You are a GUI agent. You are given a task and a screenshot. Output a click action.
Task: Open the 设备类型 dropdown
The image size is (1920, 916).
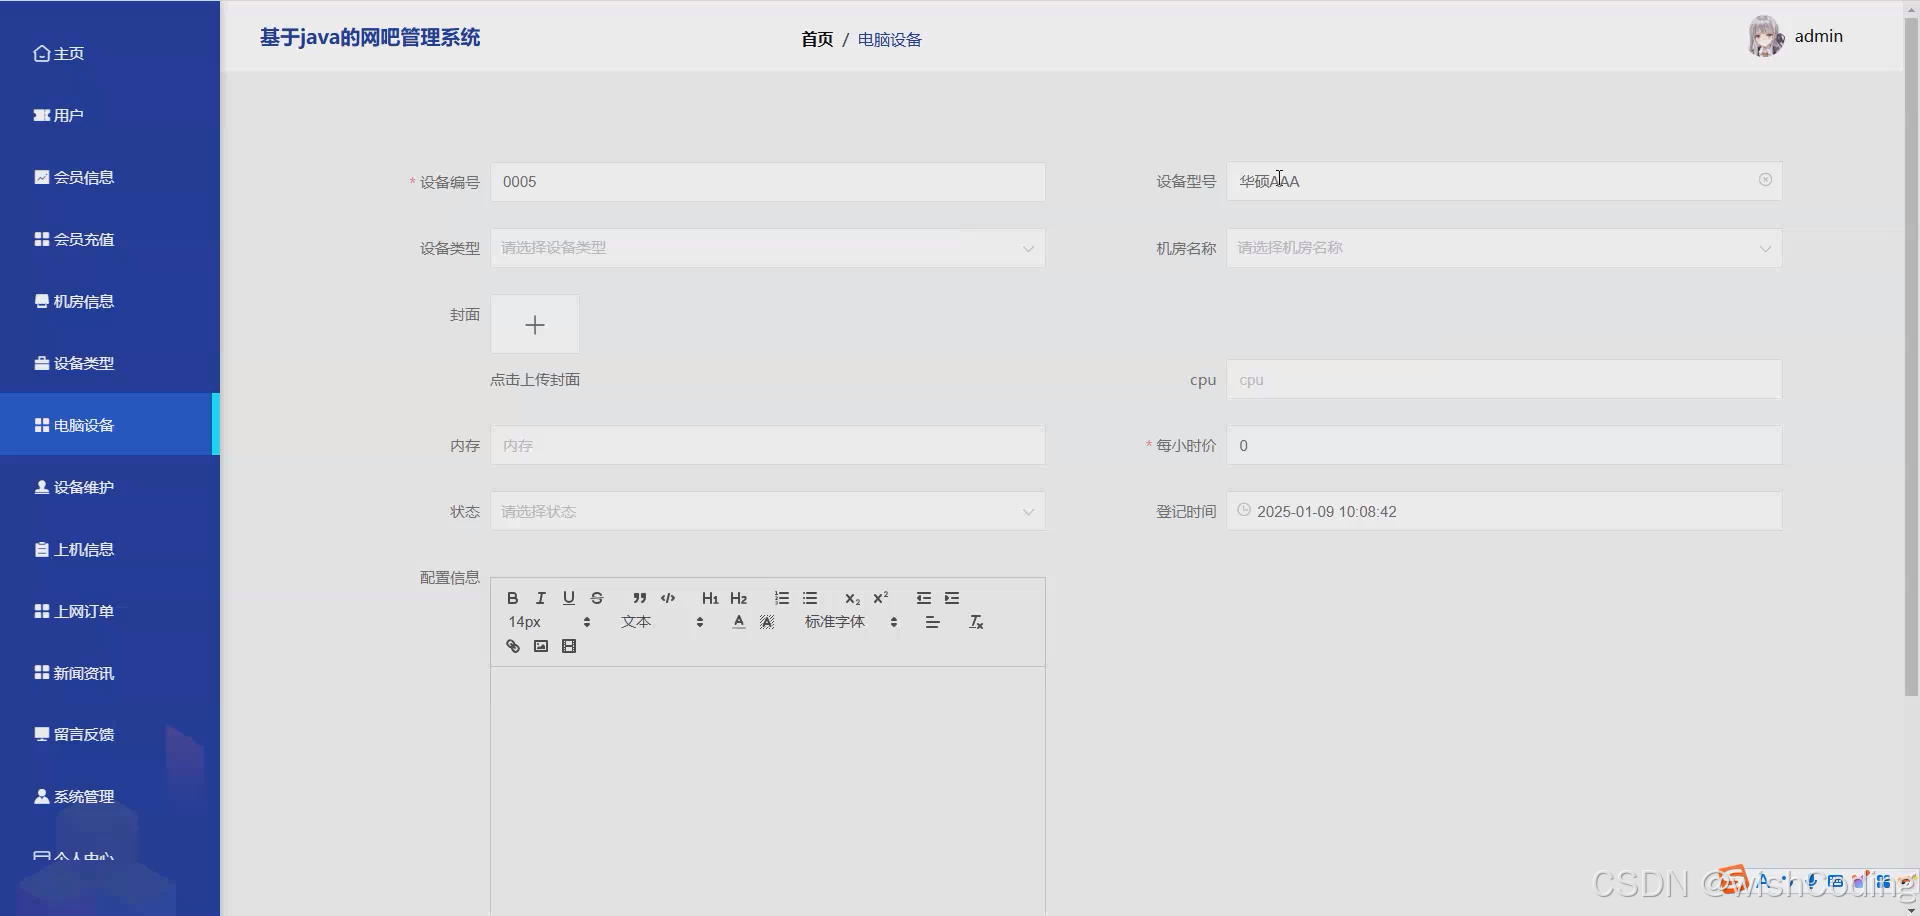(767, 247)
